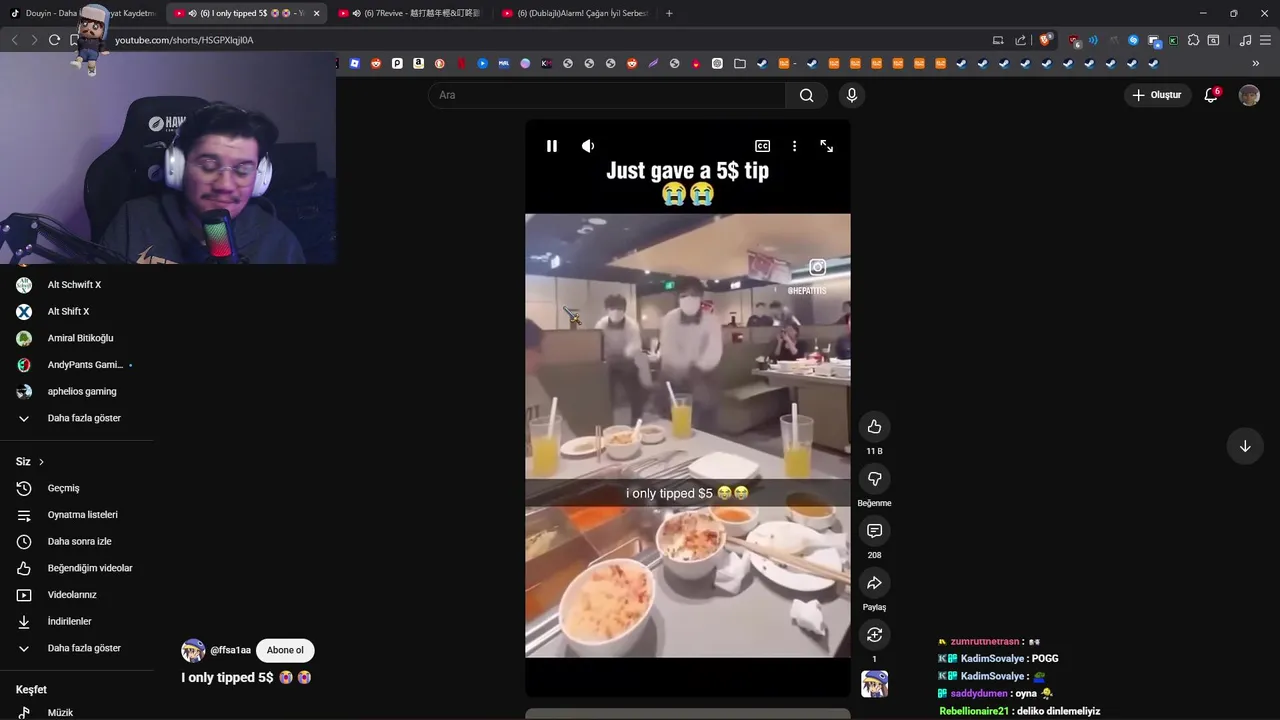Expand subscriptions with Daha fazla göster

tap(77, 418)
